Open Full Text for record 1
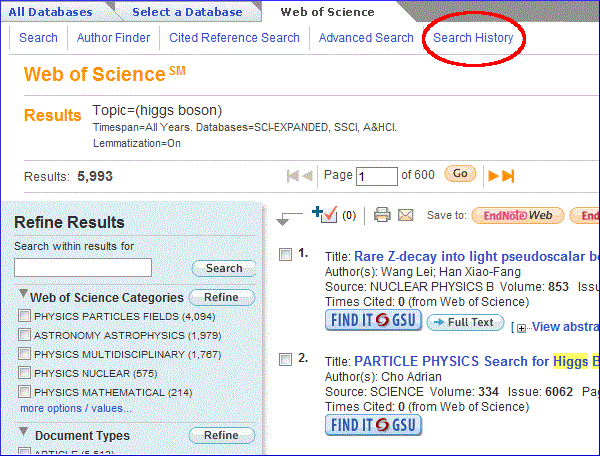 [465, 322]
